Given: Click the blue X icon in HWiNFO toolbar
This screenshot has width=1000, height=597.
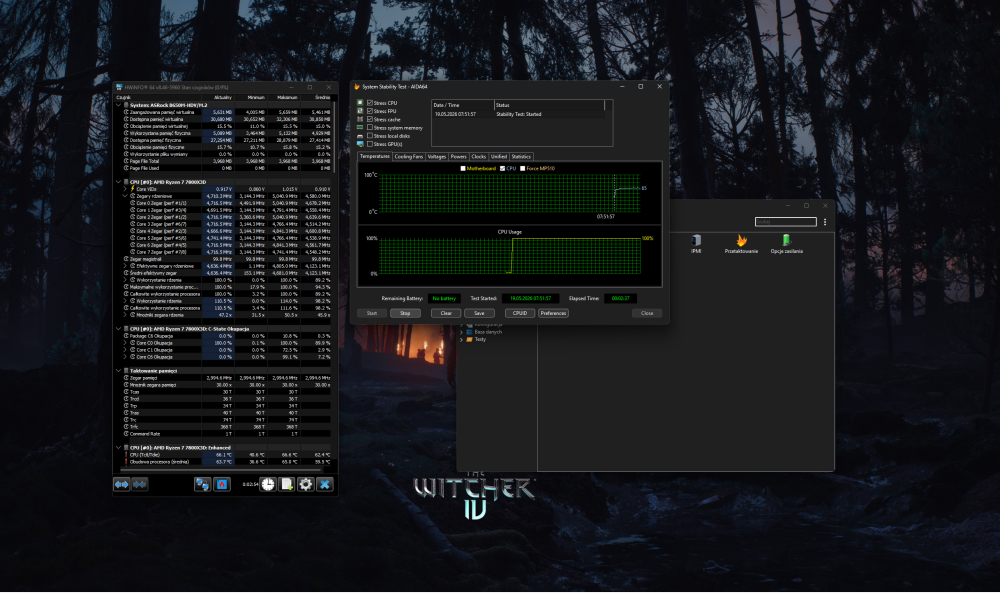Looking at the screenshot, I should click(x=325, y=485).
